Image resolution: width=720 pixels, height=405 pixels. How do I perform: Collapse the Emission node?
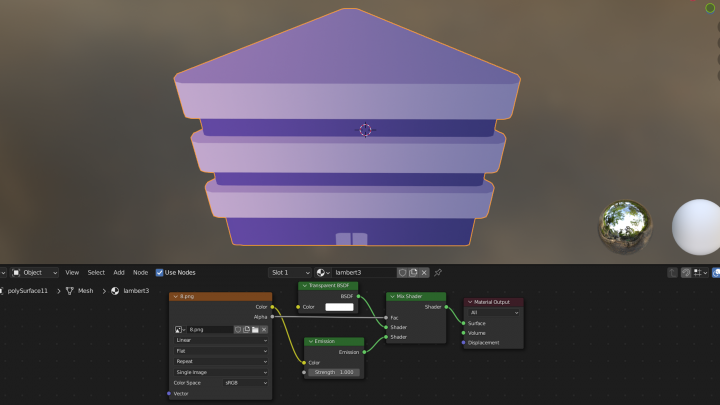tap(310, 342)
